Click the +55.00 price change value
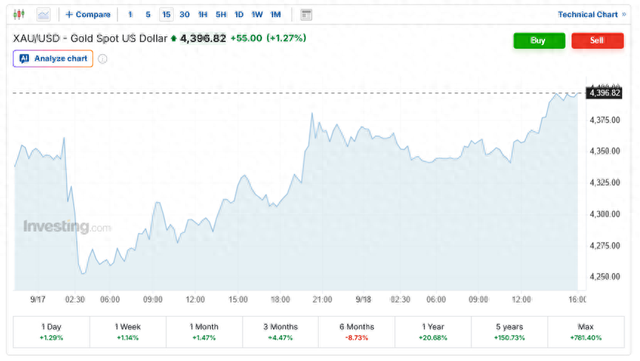The height and width of the screenshot is (361, 640). tap(246, 38)
